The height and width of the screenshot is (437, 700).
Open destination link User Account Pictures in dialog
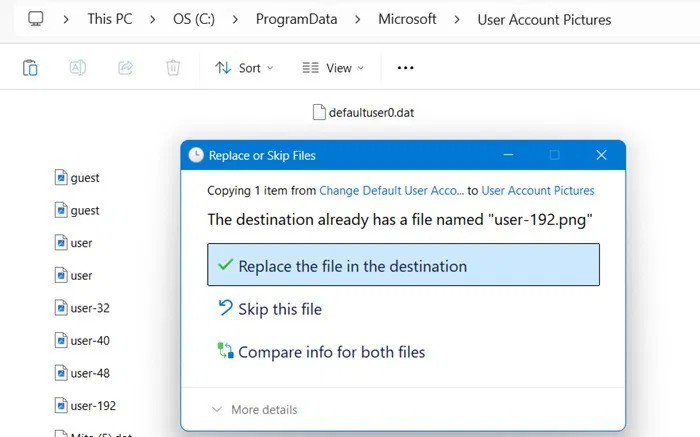(x=538, y=191)
